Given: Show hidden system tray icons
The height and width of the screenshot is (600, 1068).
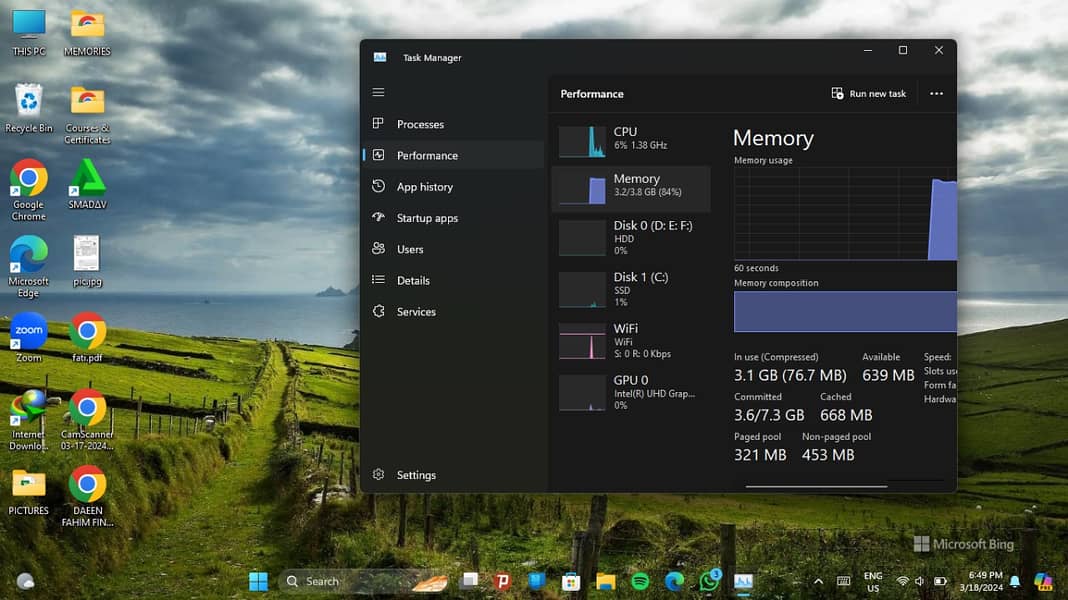Looking at the screenshot, I should (818, 581).
